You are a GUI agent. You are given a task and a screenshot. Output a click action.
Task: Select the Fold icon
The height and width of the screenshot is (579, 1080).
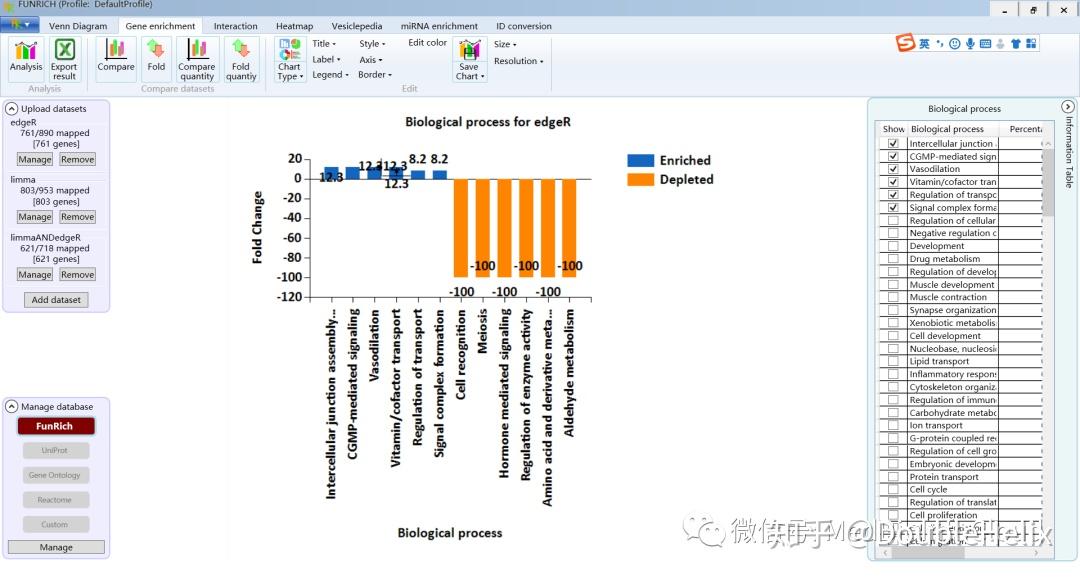156,57
